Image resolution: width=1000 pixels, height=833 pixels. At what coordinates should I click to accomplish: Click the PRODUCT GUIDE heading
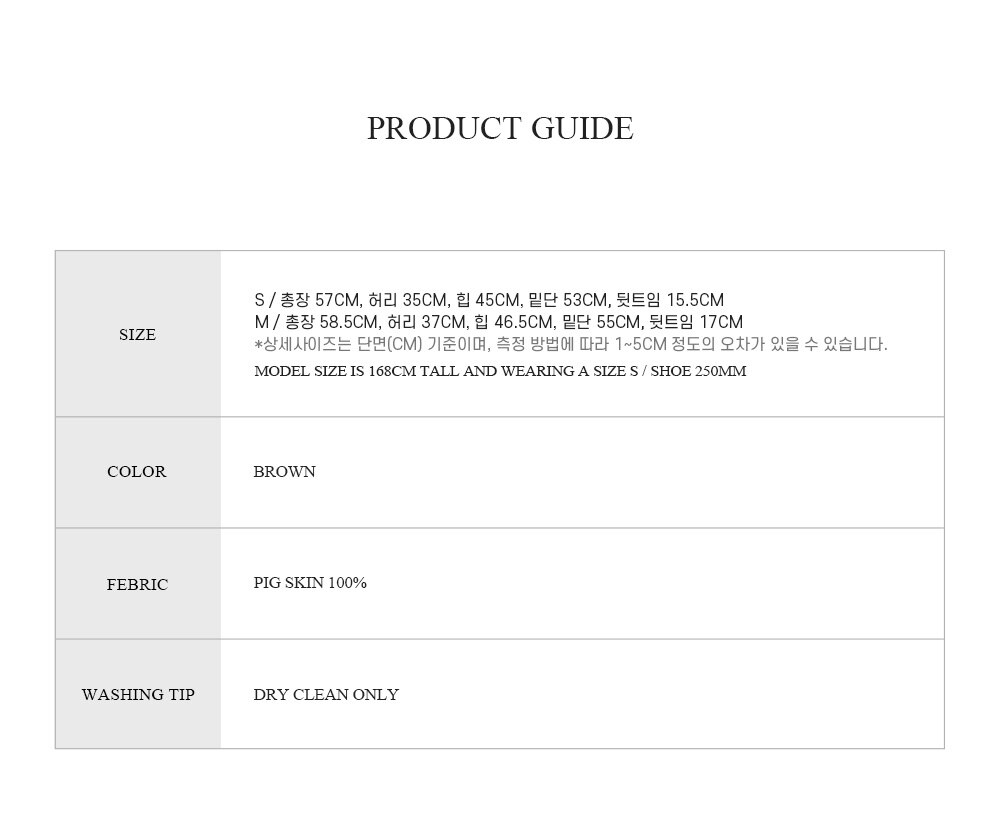click(500, 128)
